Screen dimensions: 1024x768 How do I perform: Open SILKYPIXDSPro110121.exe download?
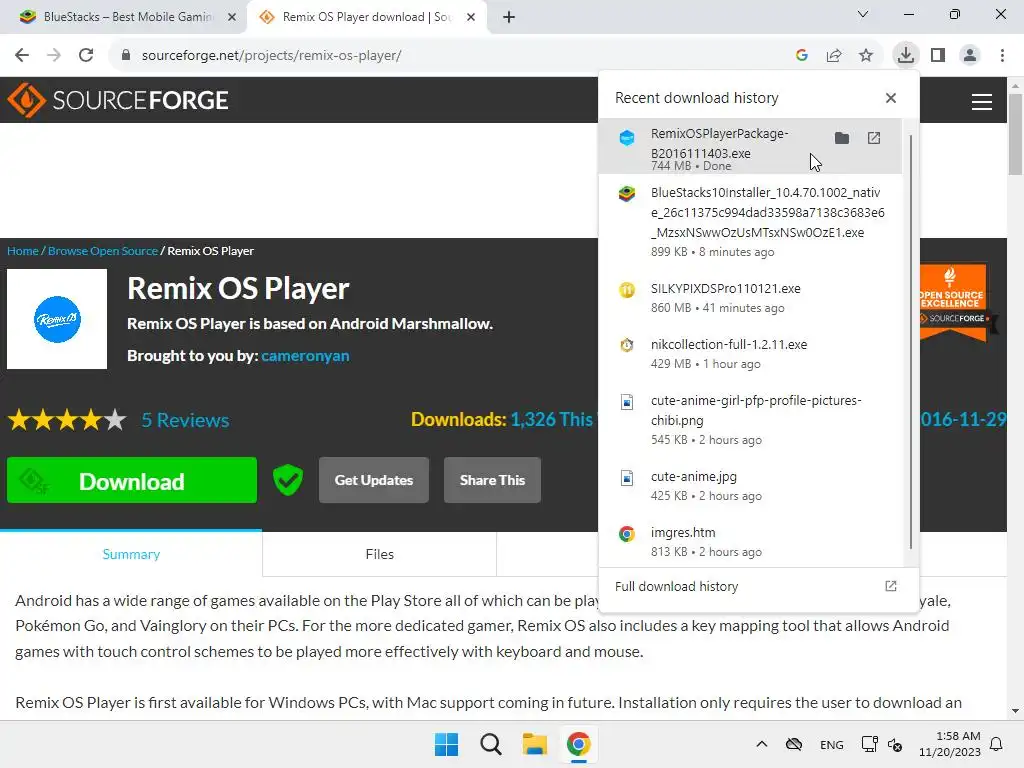pyautogui.click(x=750, y=298)
